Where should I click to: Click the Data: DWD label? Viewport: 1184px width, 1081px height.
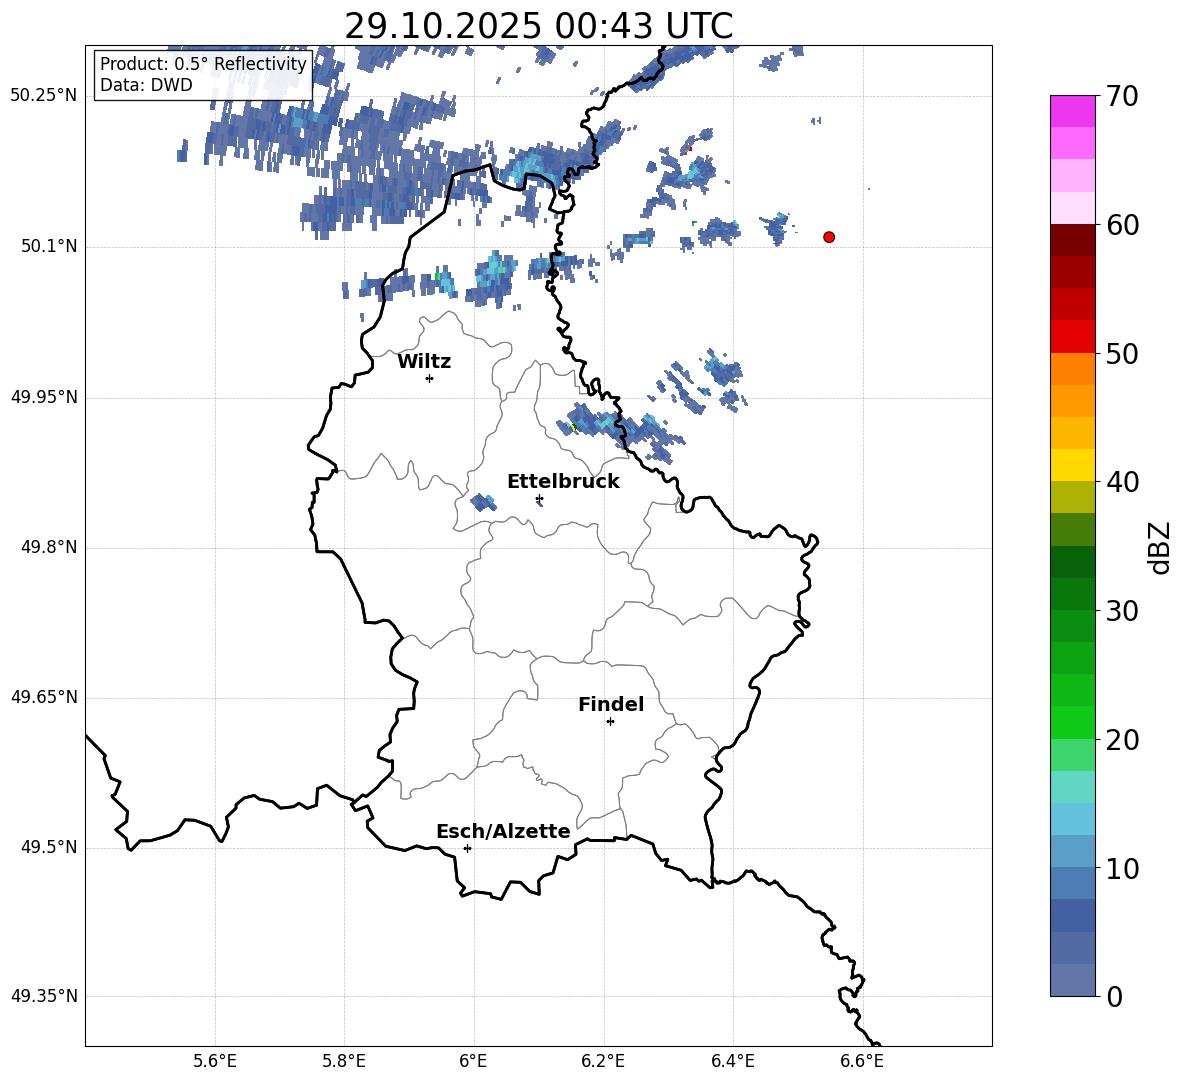(146, 85)
